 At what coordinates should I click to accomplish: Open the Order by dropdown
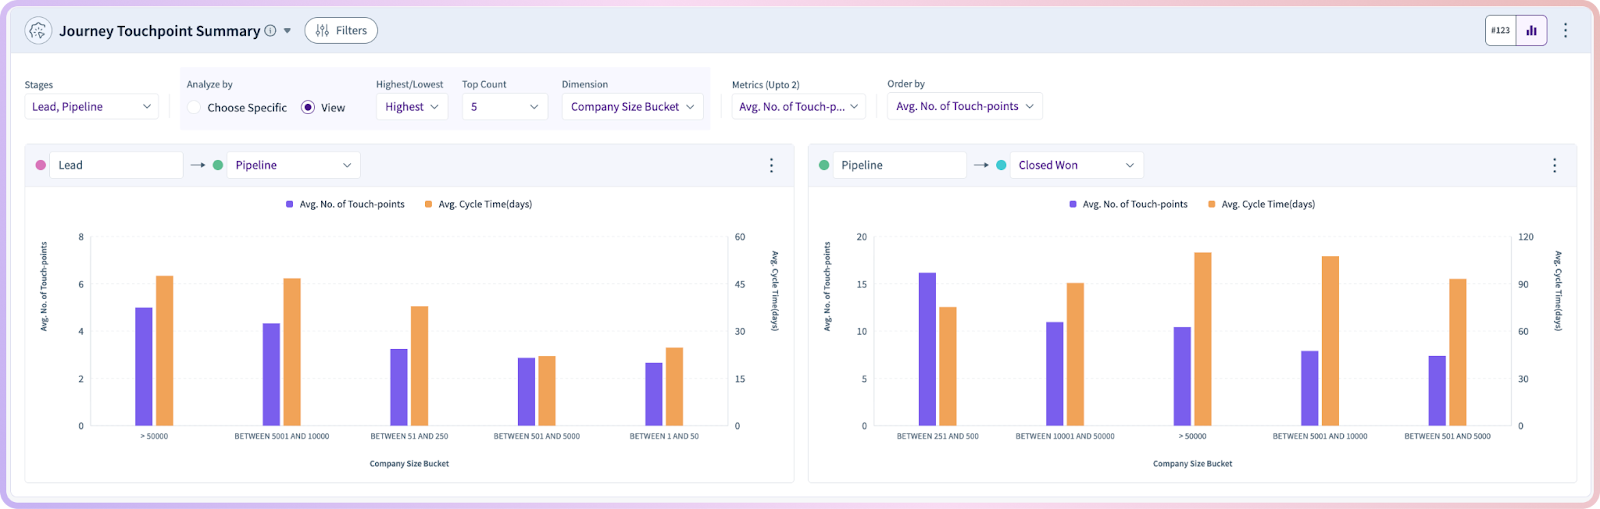tap(965, 106)
